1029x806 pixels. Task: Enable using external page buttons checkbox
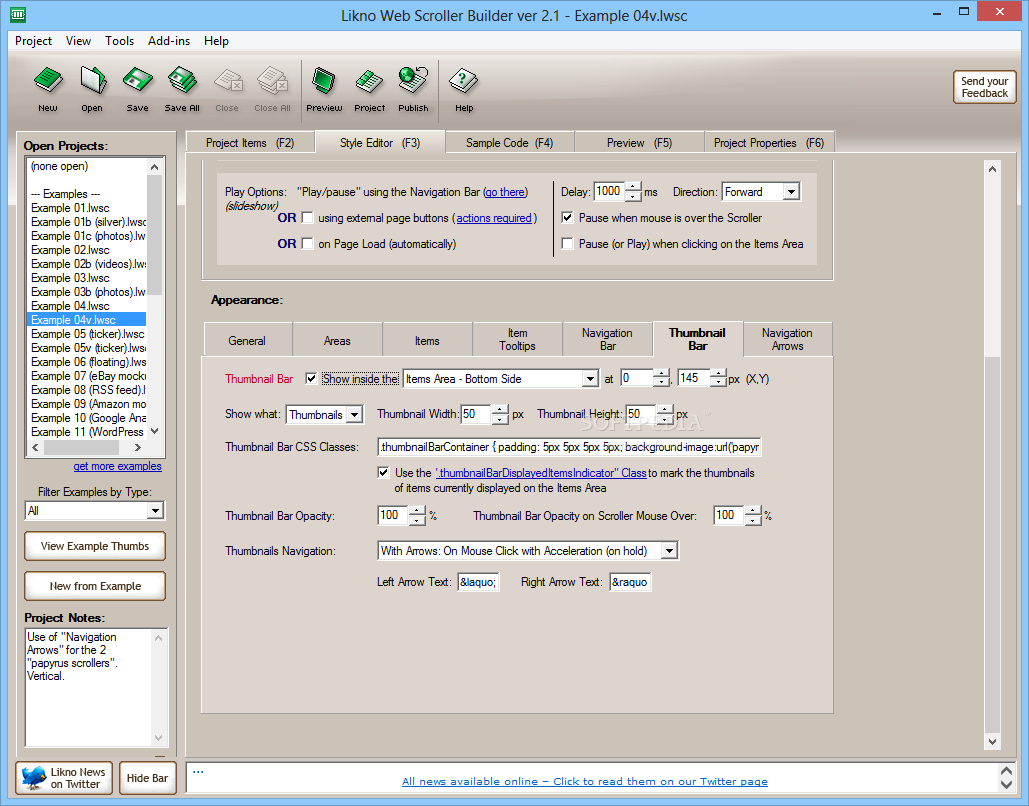[x=307, y=218]
